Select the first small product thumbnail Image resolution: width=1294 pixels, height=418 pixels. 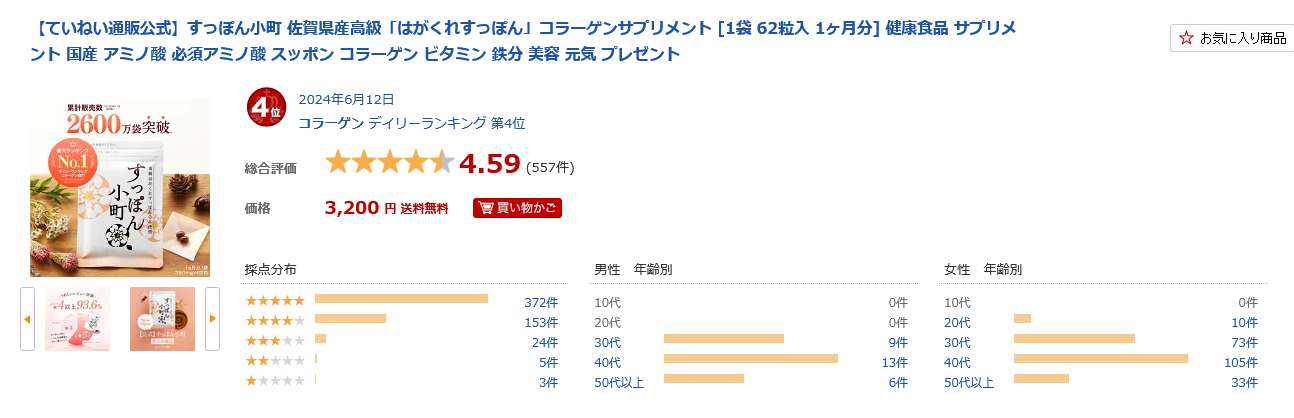tap(77, 319)
